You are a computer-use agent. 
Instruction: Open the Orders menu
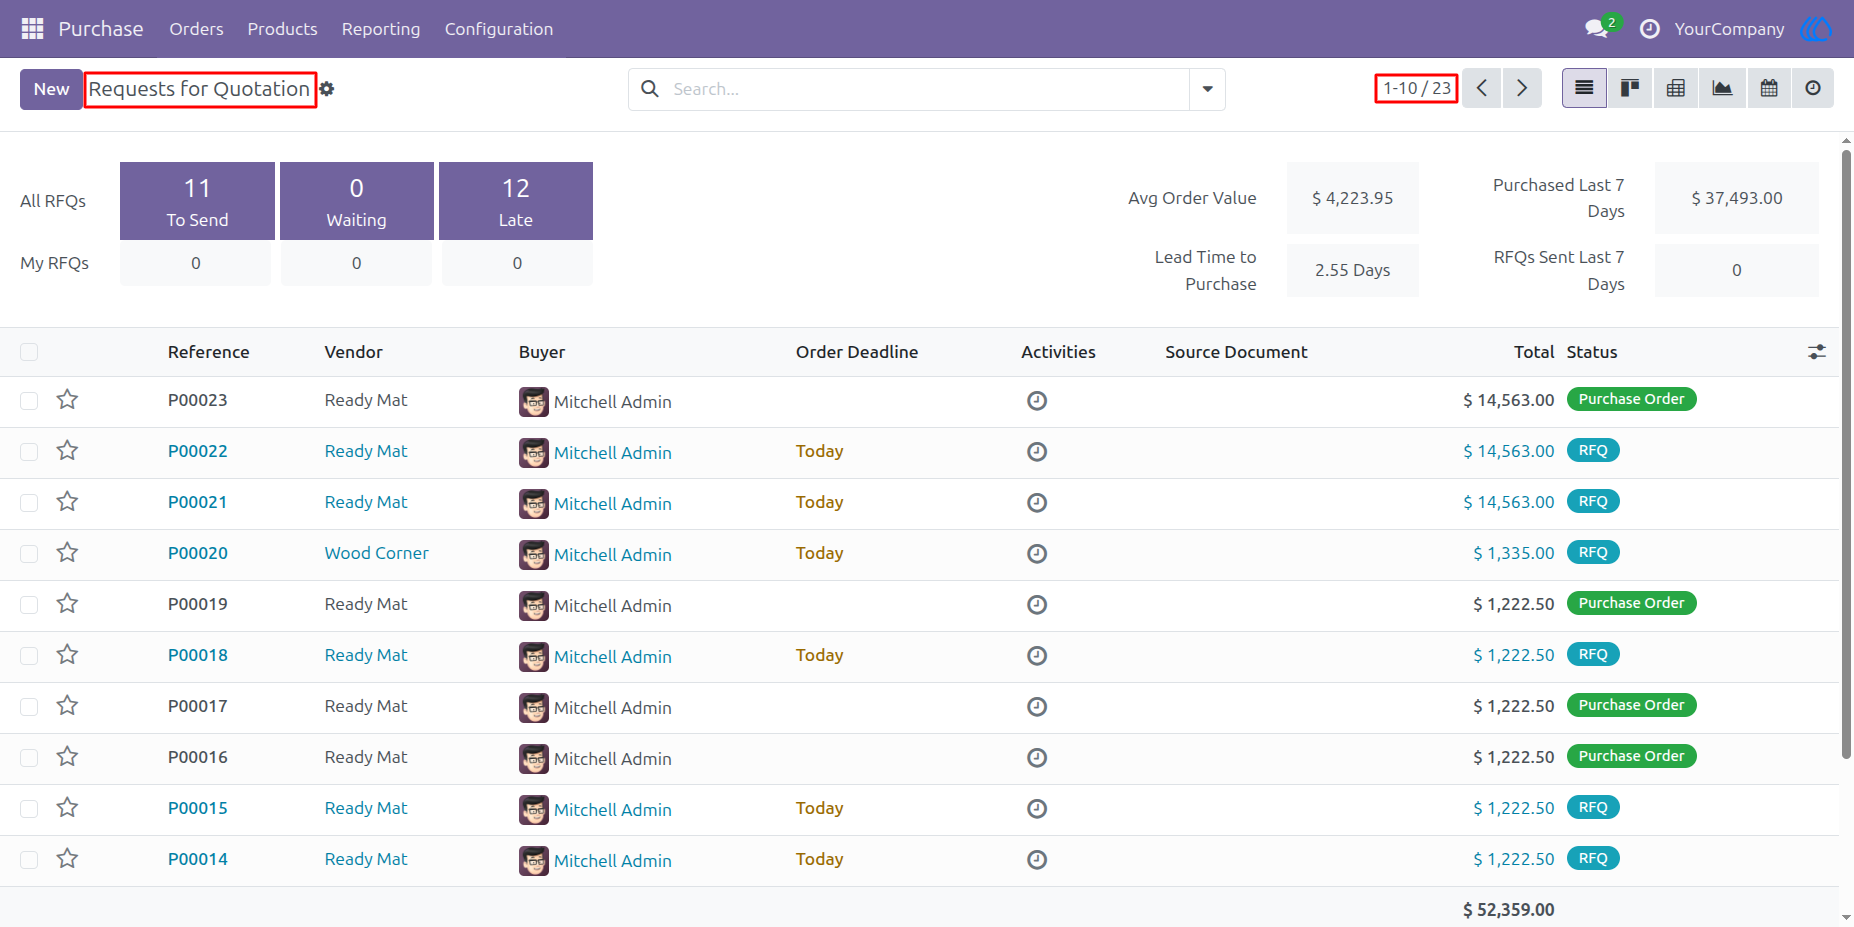(x=196, y=29)
